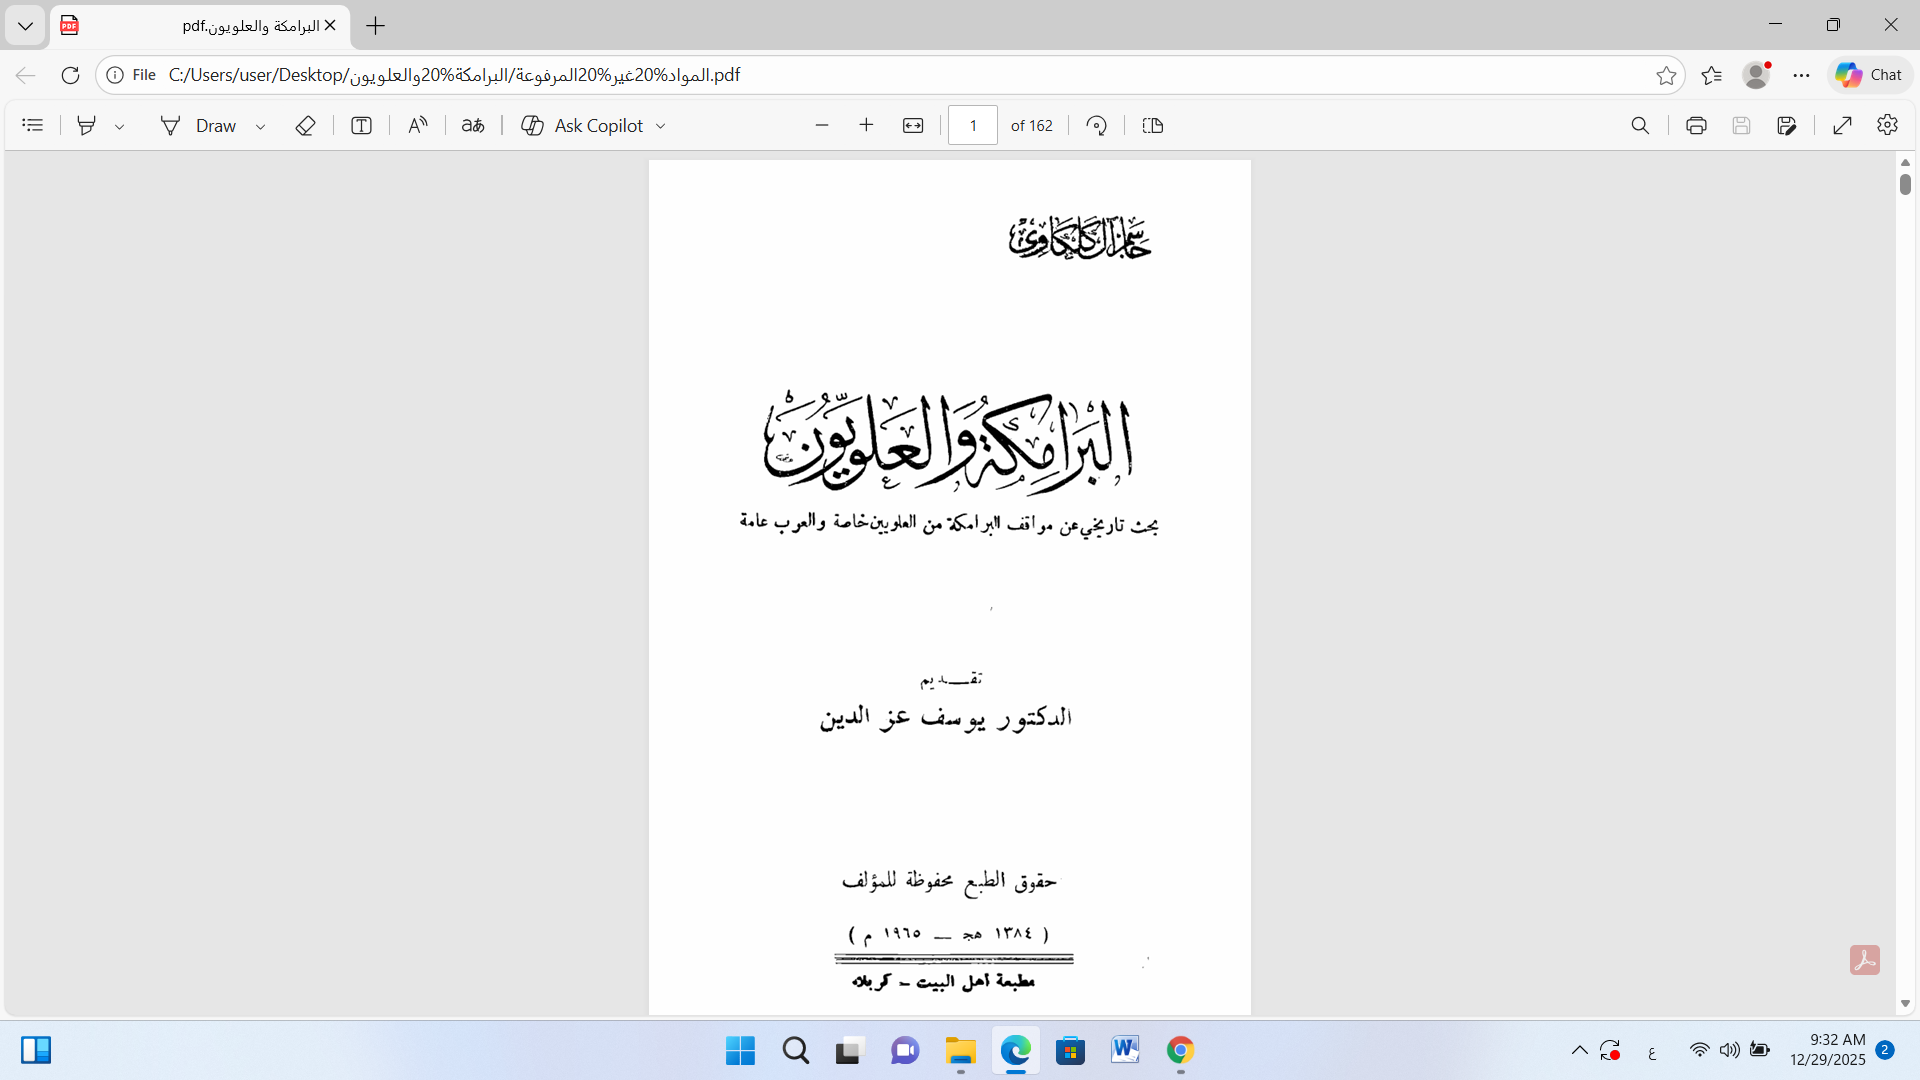1920x1080 pixels.
Task: Select the Draw tool
Action: click(x=199, y=125)
